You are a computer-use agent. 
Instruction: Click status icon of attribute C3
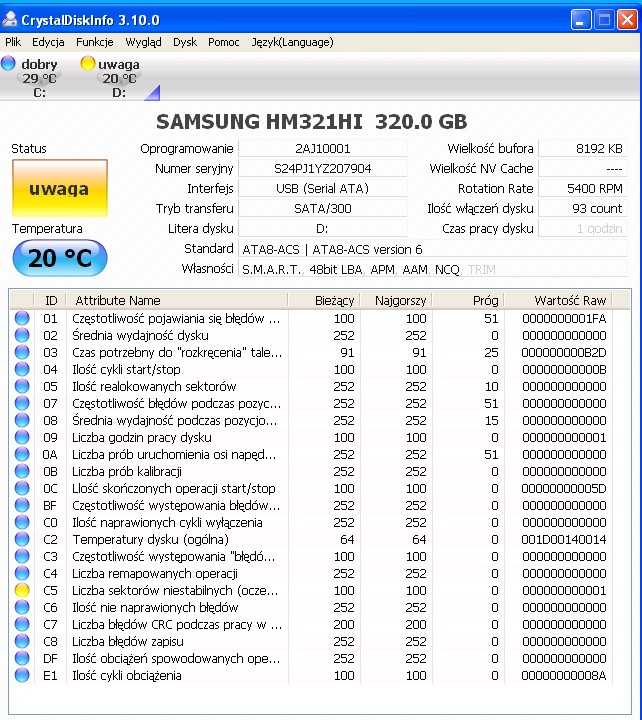22,556
